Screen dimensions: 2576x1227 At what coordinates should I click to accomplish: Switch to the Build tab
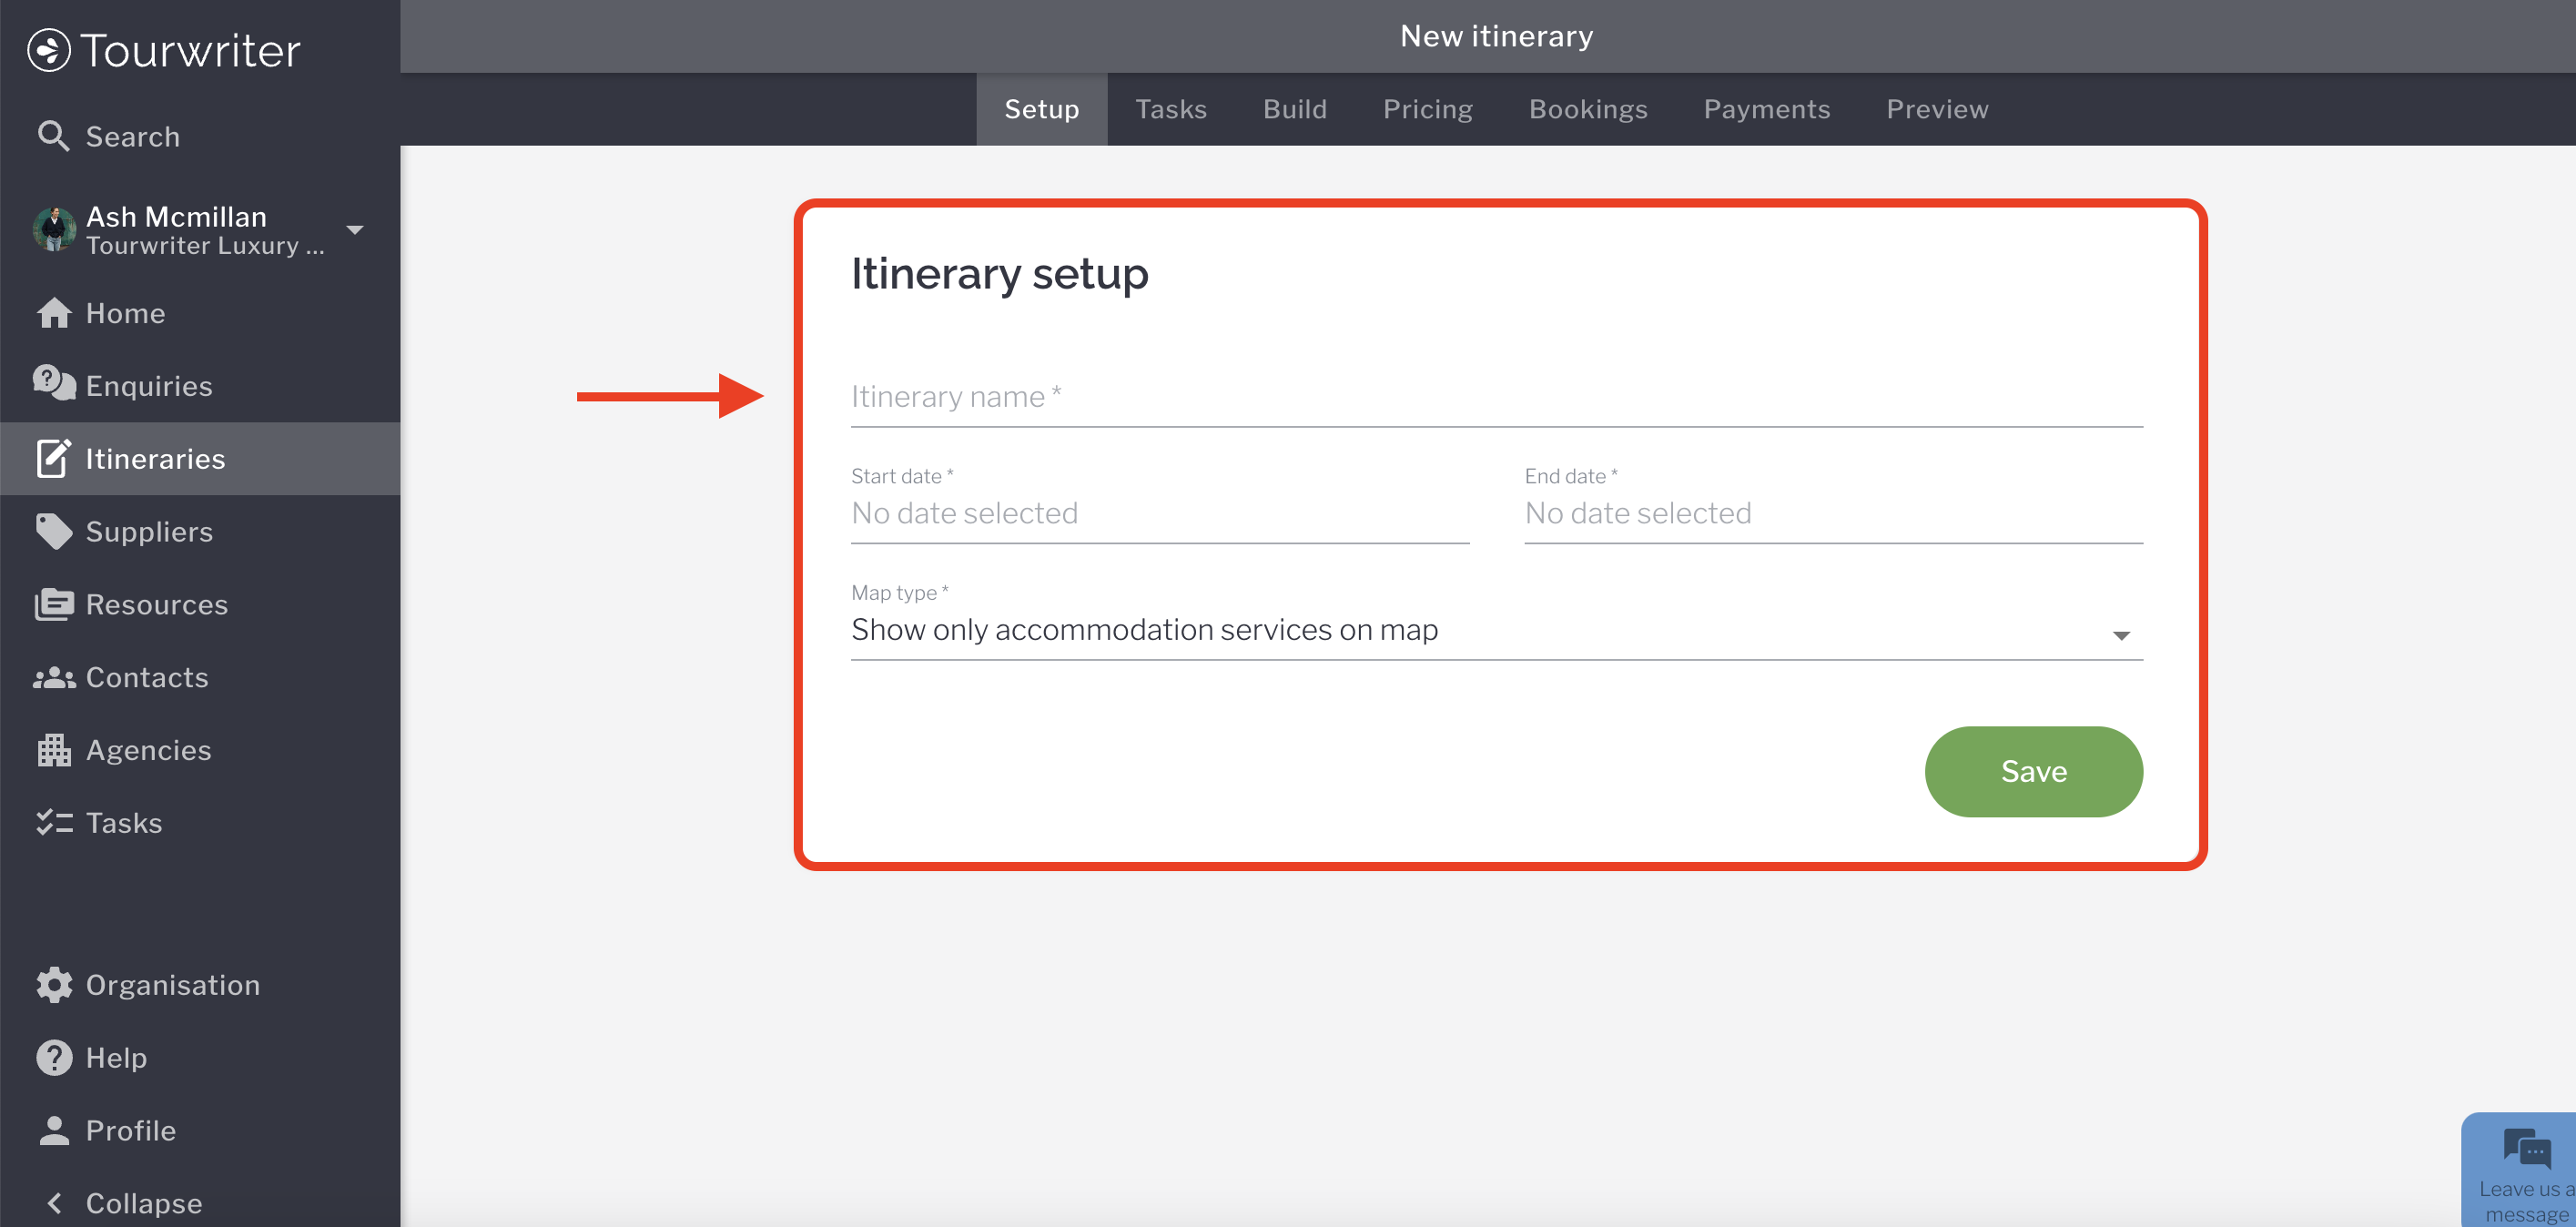click(x=1294, y=109)
